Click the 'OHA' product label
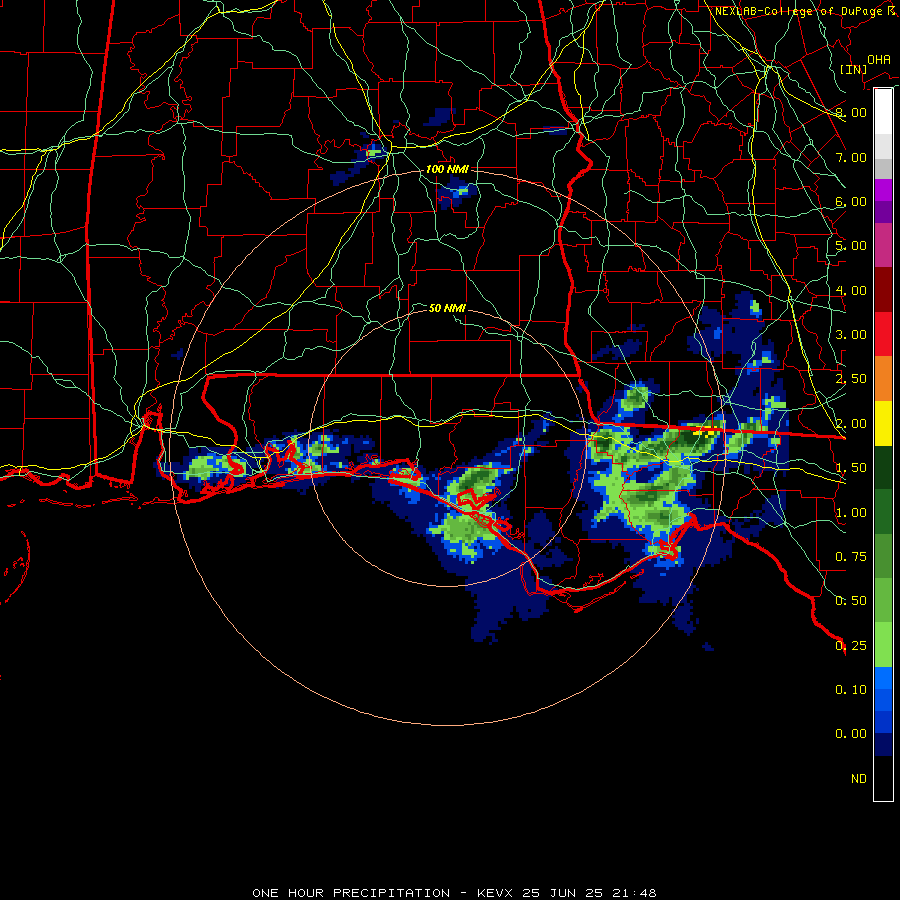Viewport: 900px width, 900px height. click(878, 60)
